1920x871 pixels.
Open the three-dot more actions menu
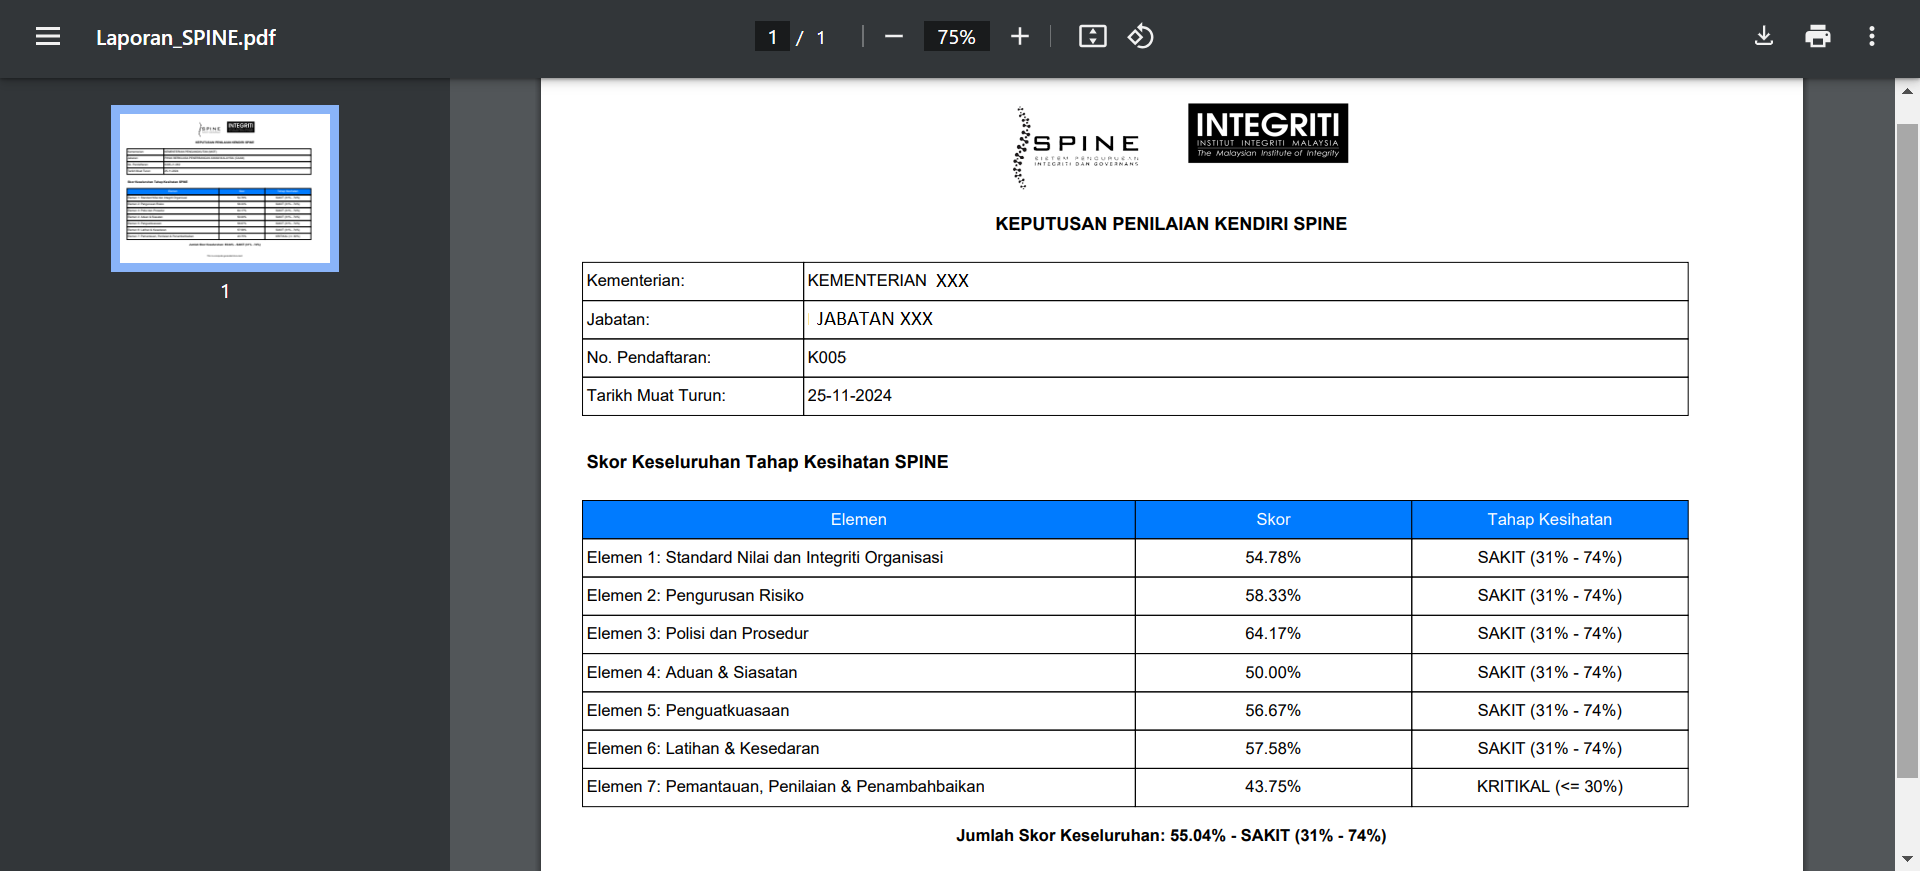pos(1871,37)
